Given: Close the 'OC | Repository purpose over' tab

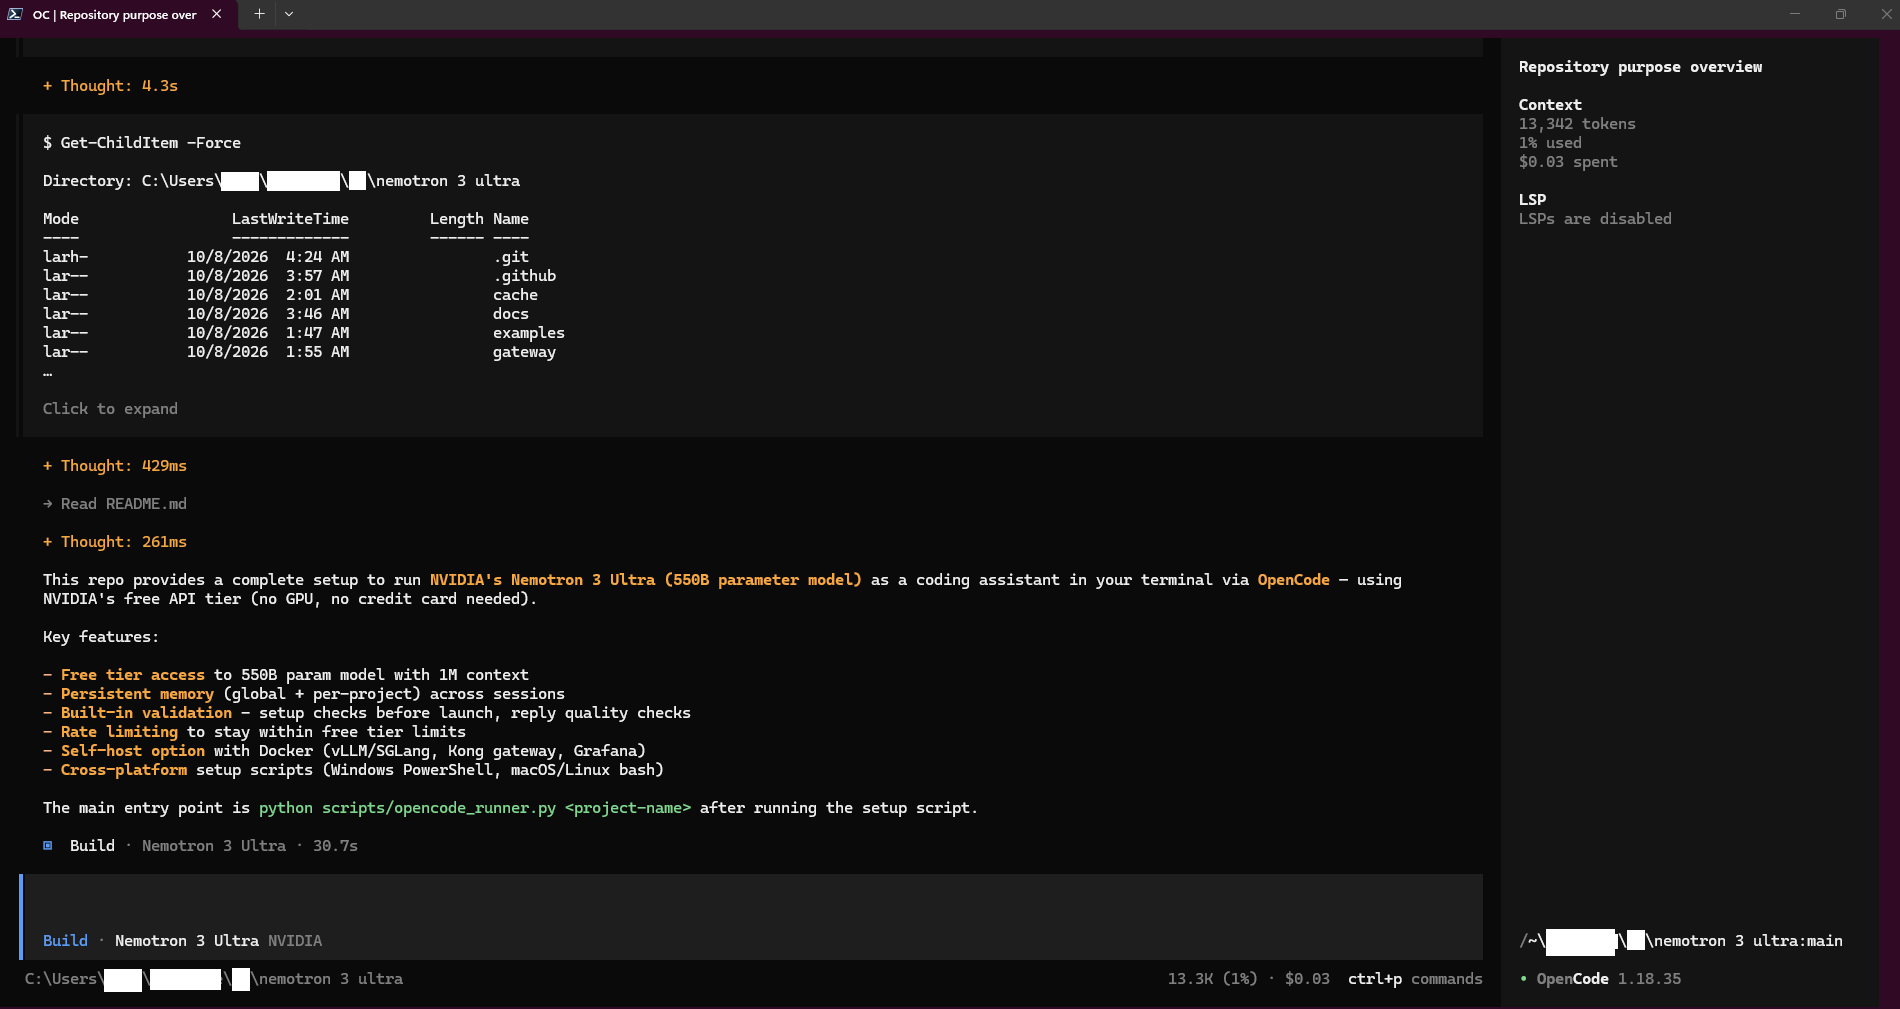Looking at the screenshot, I should point(217,14).
